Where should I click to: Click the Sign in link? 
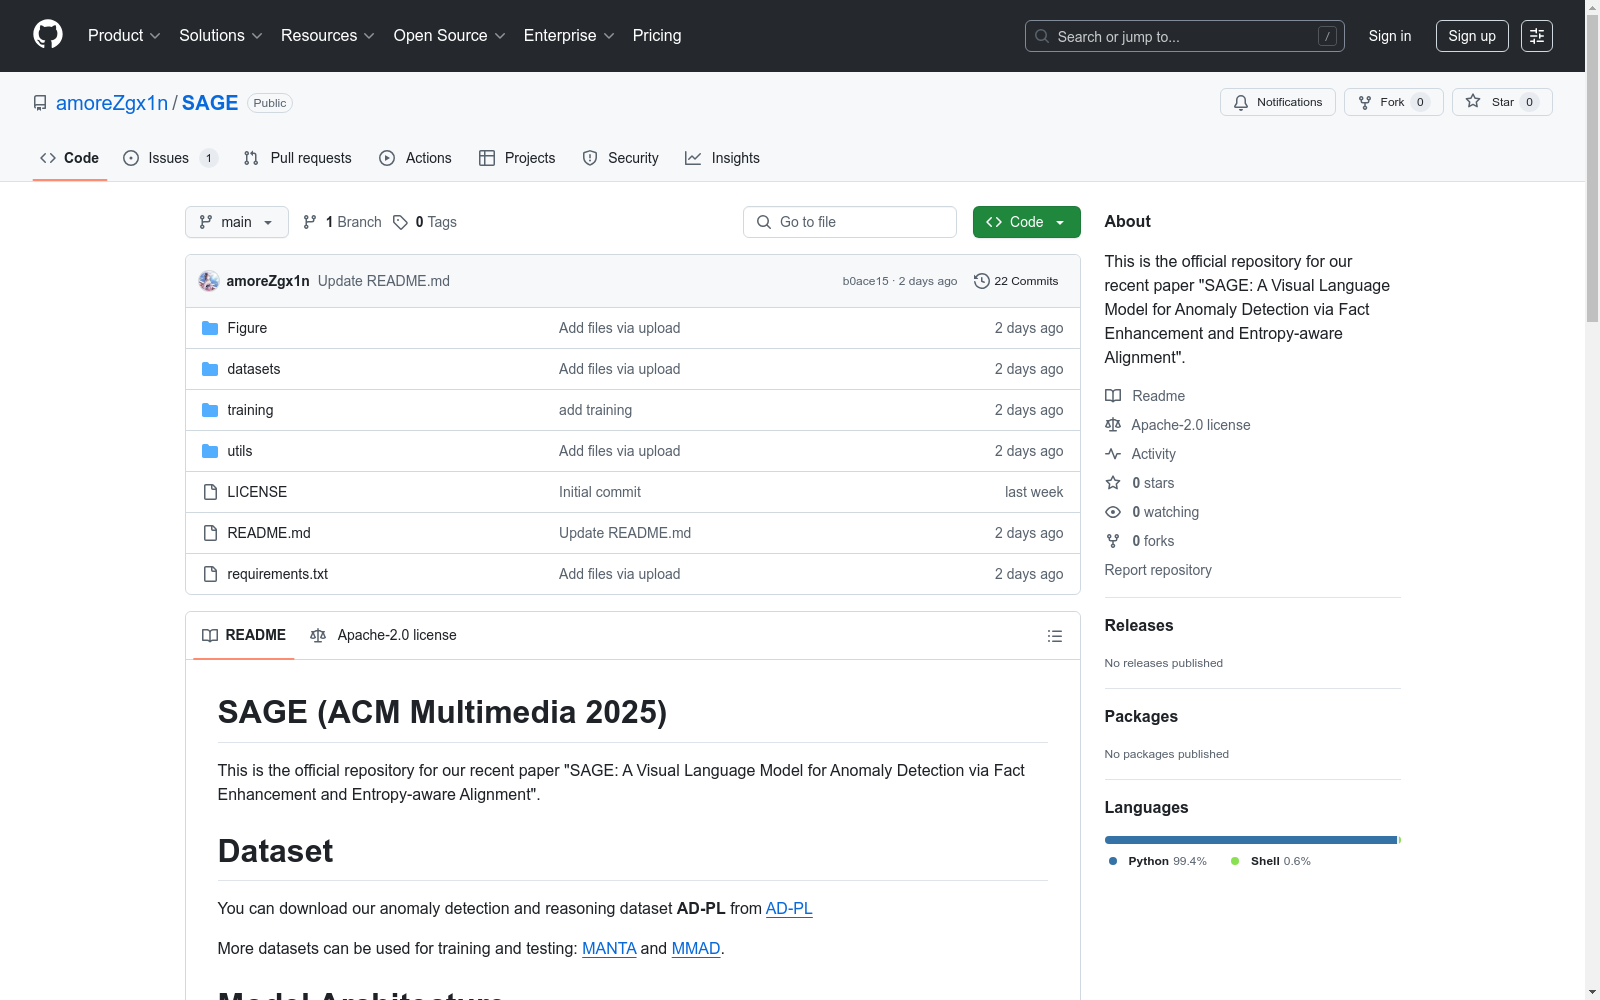pyautogui.click(x=1390, y=36)
